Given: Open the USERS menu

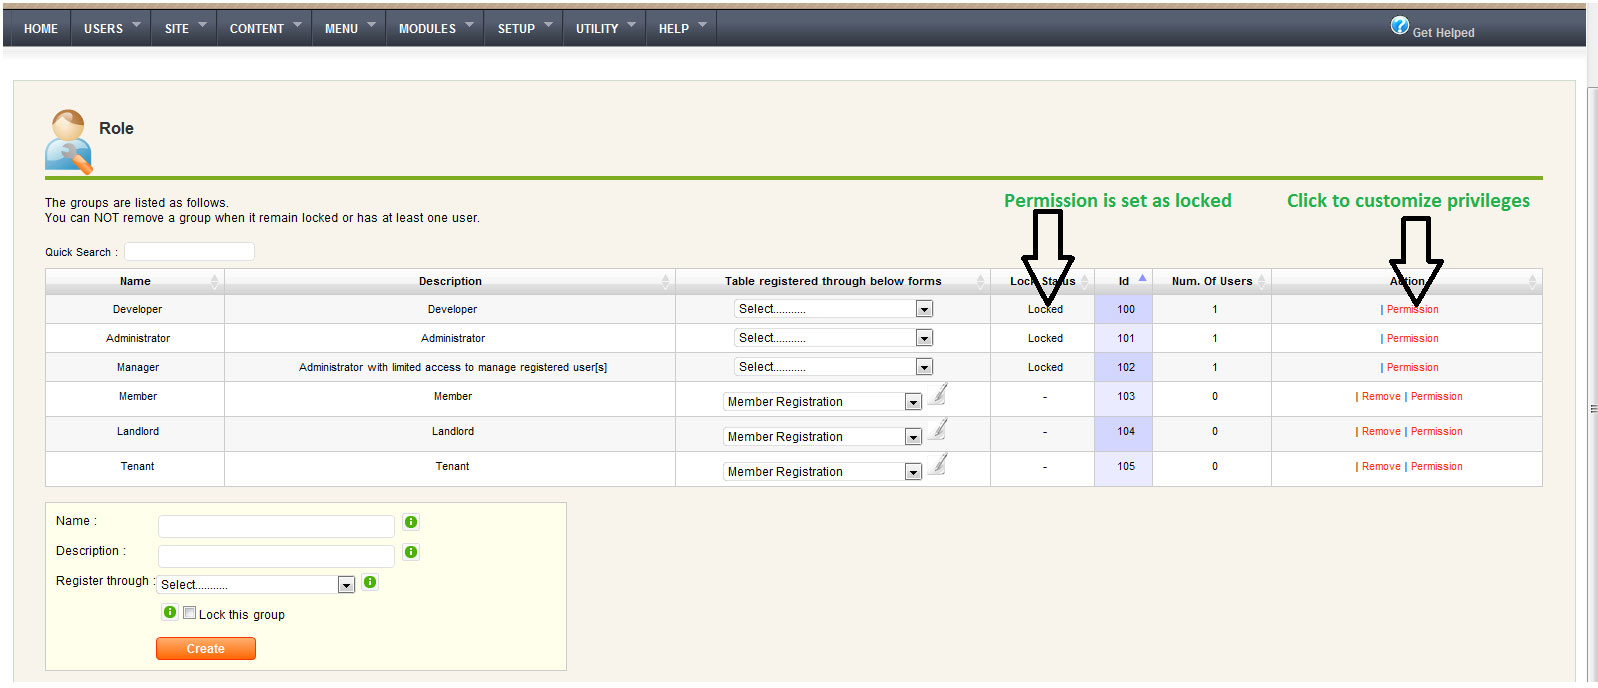Looking at the screenshot, I should point(111,28).
